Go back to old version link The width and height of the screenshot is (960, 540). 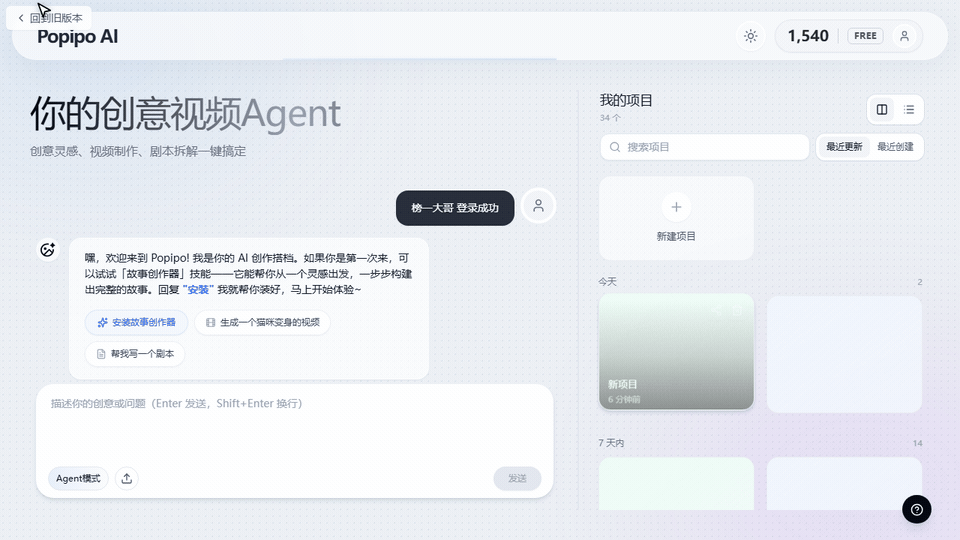[x=49, y=18]
